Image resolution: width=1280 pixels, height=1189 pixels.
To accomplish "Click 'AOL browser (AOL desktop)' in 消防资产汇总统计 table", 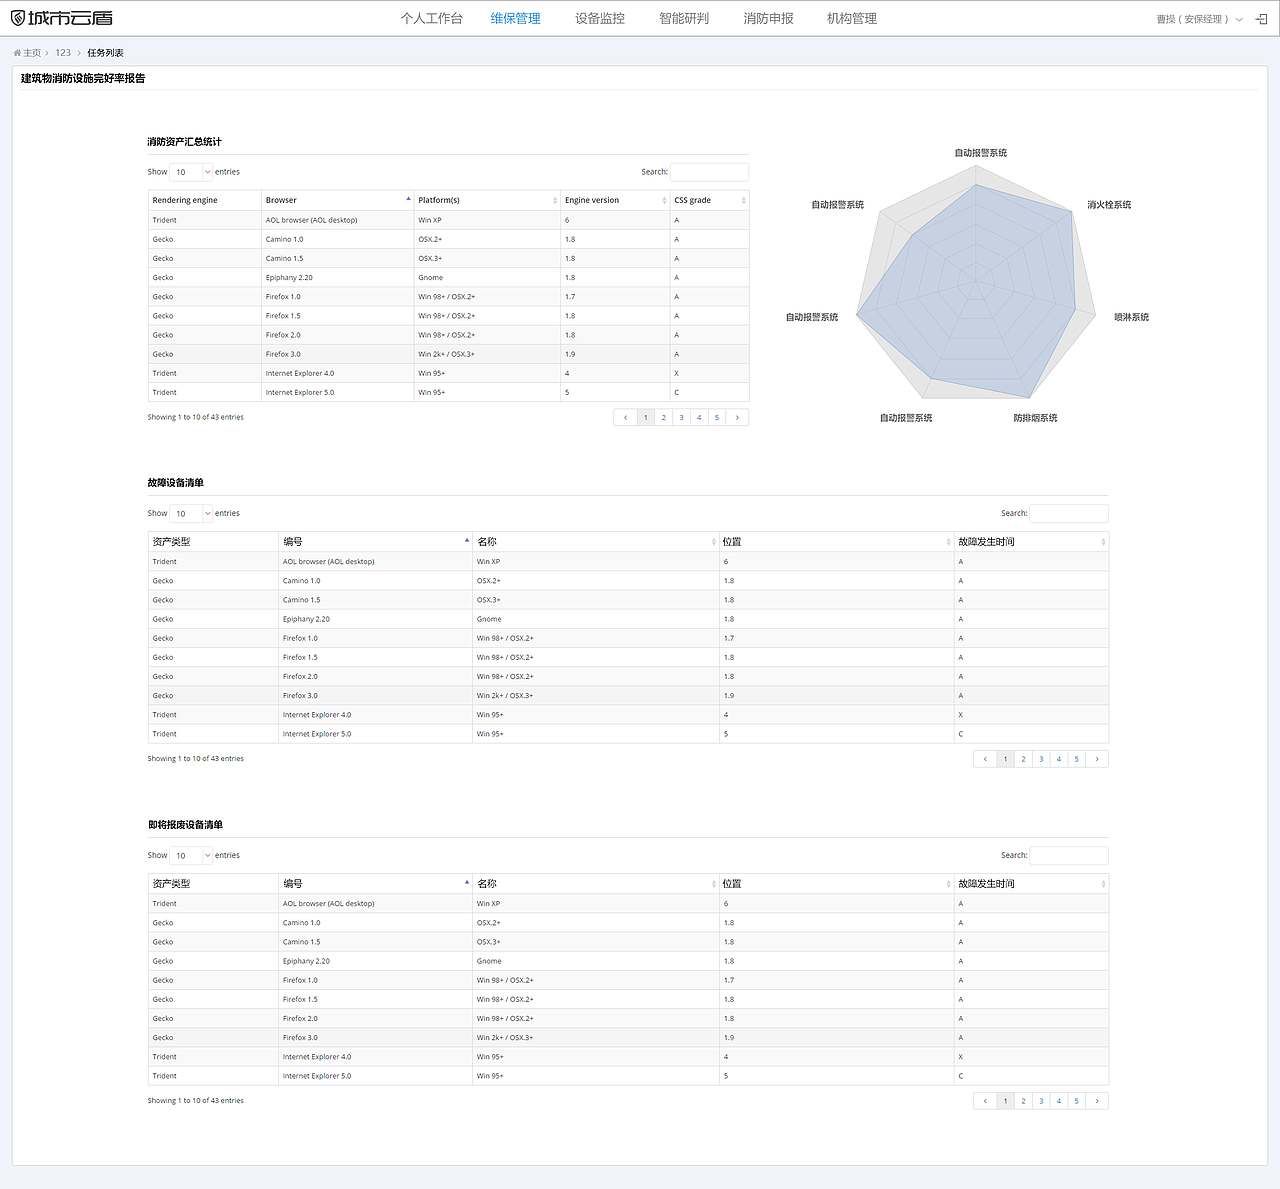I will 311,220.
